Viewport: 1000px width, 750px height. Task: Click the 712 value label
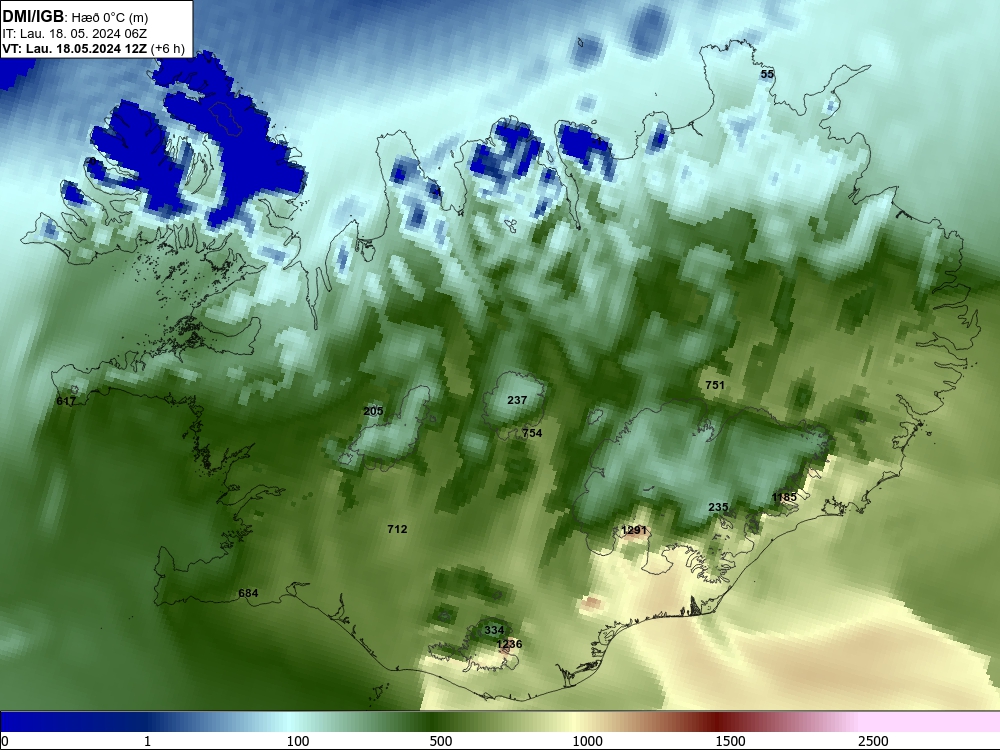pyautogui.click(x=397, y=529)
